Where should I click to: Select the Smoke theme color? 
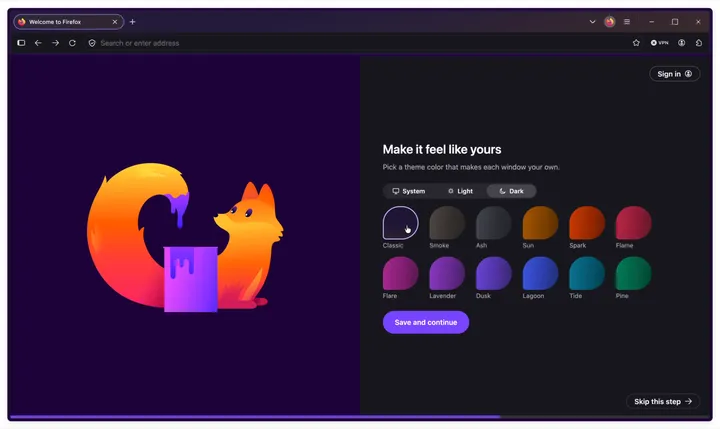coord(447,223)
